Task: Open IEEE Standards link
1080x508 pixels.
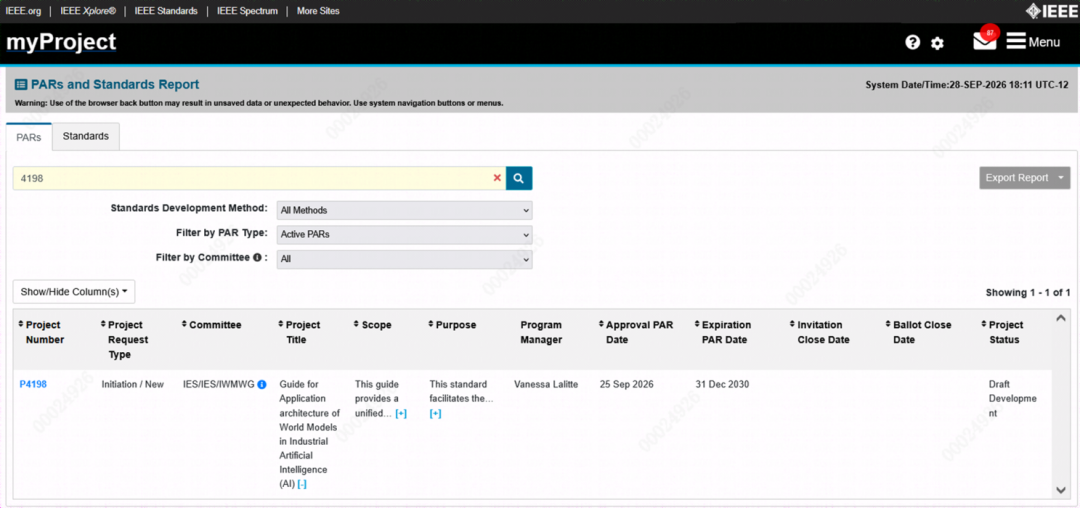Action: (166, 11)
